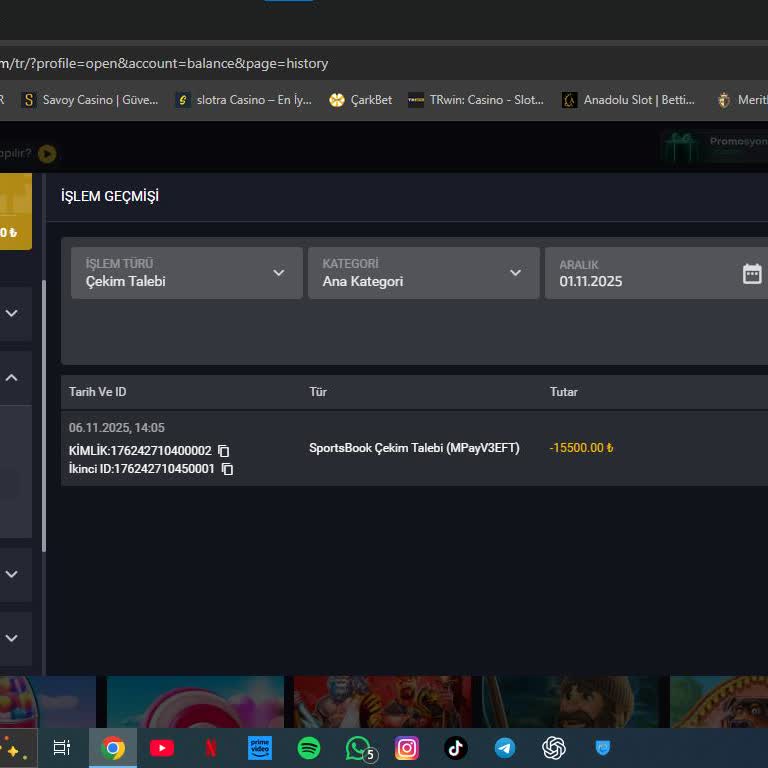This screenshot has width=768, height=768.
Task: Open Spotify from the taskbar
Action: [x=309, y=748]
